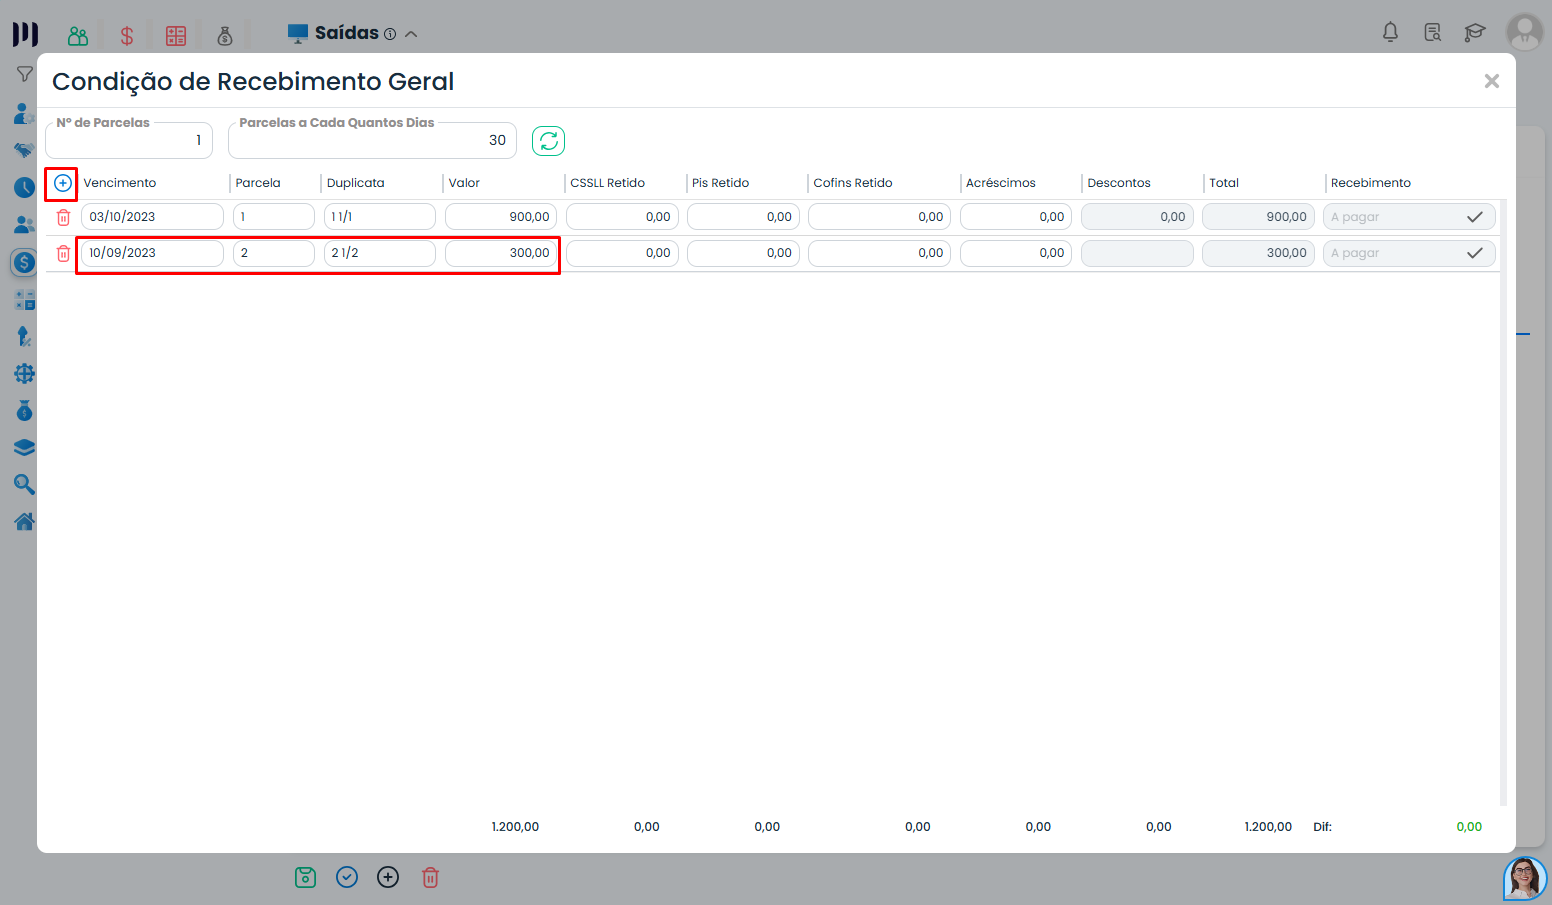Click the red dollar sign icon
The width and height of the screenshot is (1552, 905).
coord(127,36)
